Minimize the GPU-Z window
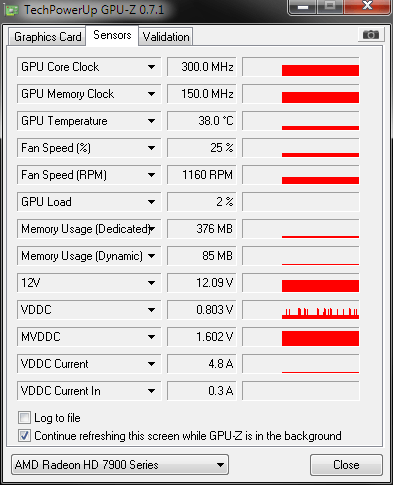 [x=303, y=6]
